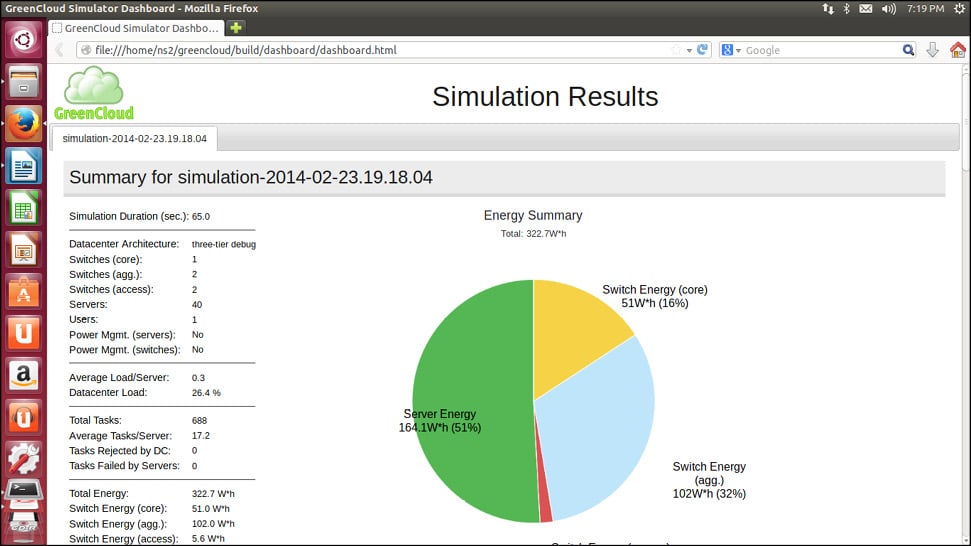Click the GreenCloud logo
Screen dimensions: 971x546
tap(94, 94)
